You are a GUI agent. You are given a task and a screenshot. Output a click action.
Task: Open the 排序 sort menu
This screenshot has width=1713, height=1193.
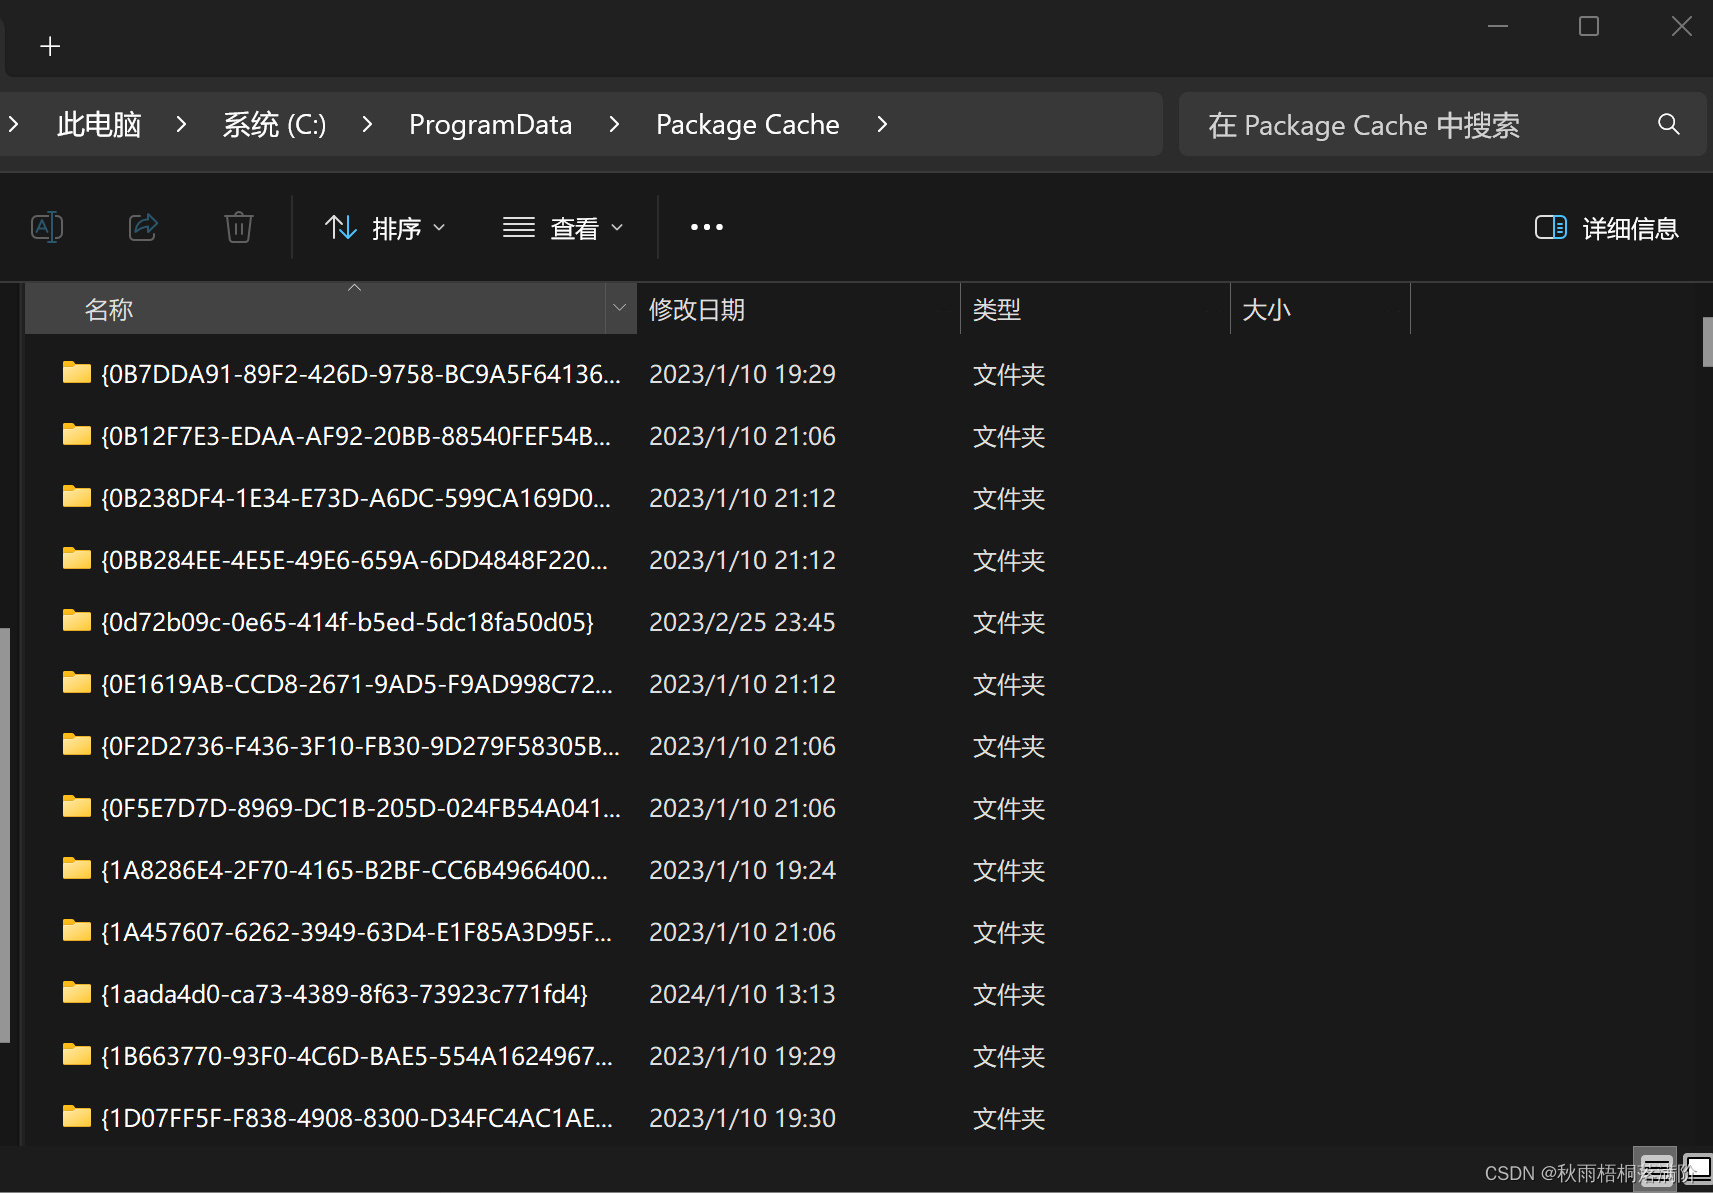click(385, 228)
